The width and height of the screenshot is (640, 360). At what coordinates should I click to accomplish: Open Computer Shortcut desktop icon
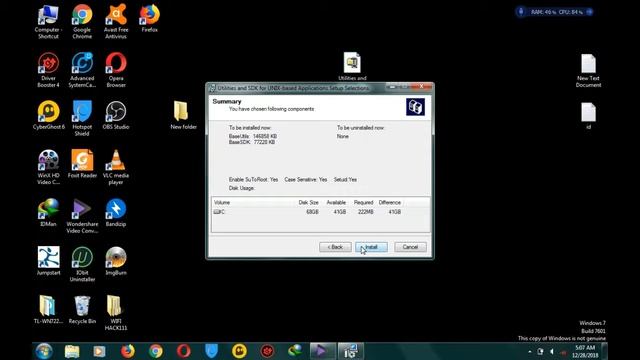click(48, 22)
